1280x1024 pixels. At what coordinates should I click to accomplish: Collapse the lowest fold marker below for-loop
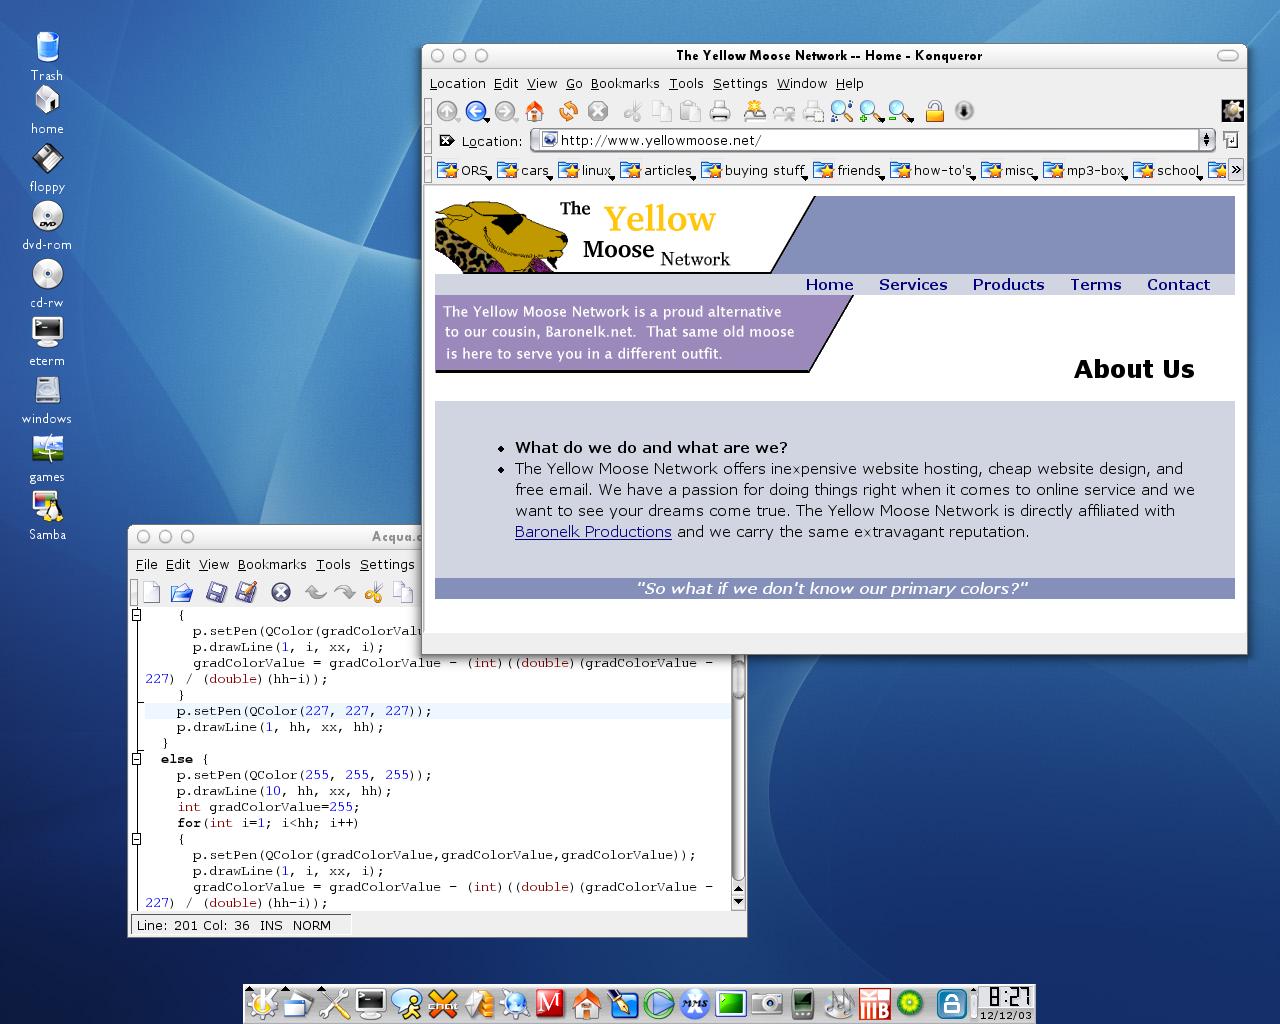point(137,839)
